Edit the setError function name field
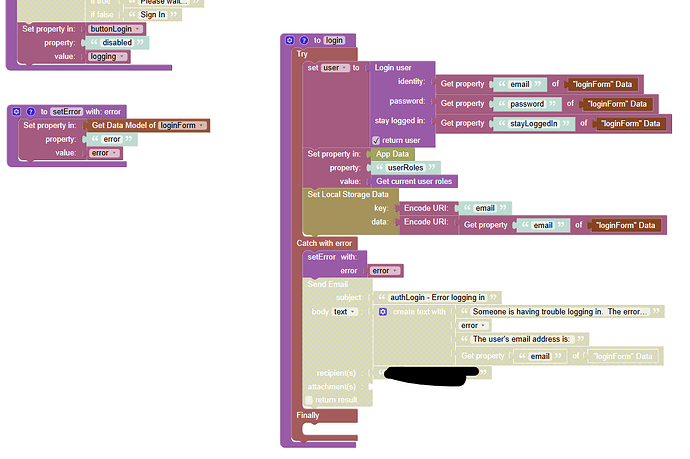Screen dimensions: 690x459 (66, 111)
